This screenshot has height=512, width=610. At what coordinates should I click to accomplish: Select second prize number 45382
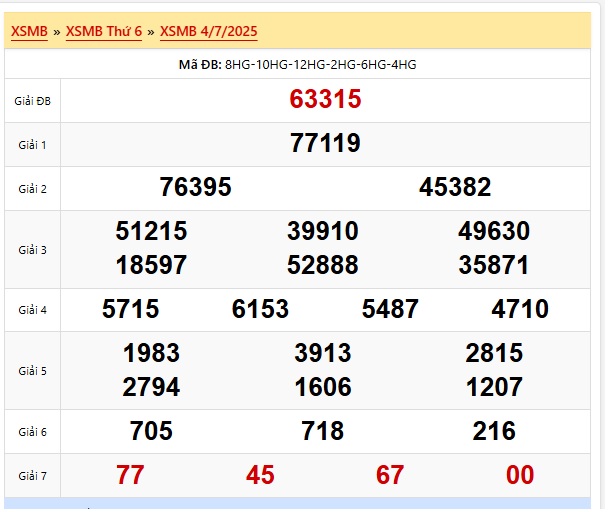pos(455,187)
